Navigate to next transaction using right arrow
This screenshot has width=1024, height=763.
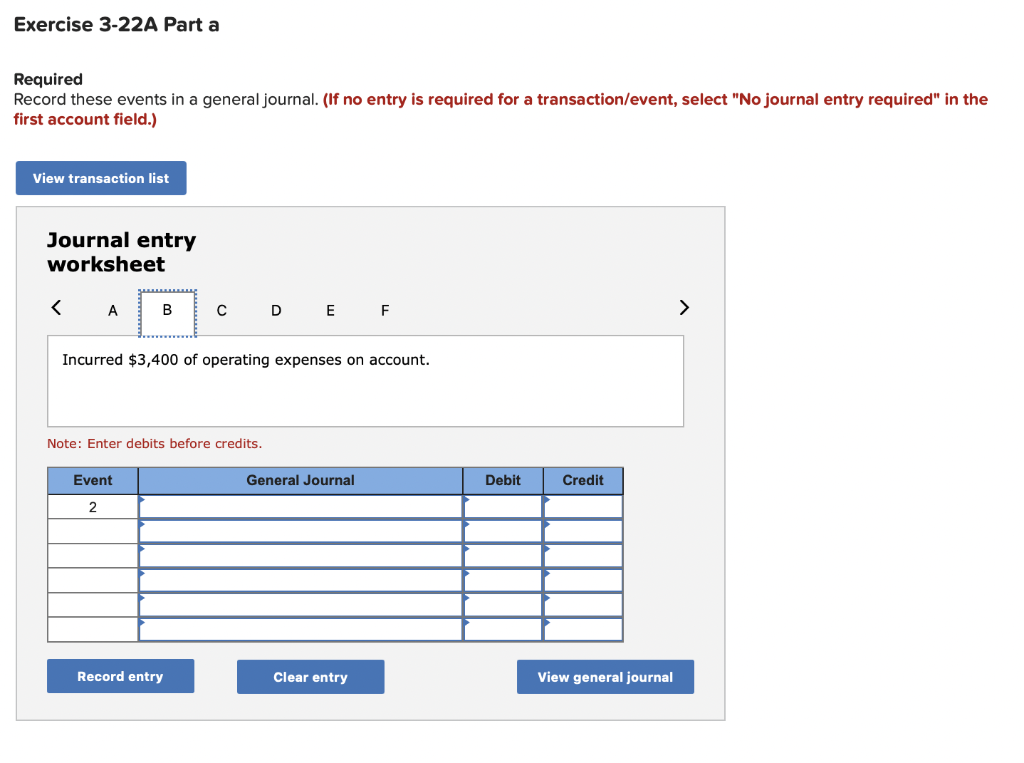click(x=684, y=308)
